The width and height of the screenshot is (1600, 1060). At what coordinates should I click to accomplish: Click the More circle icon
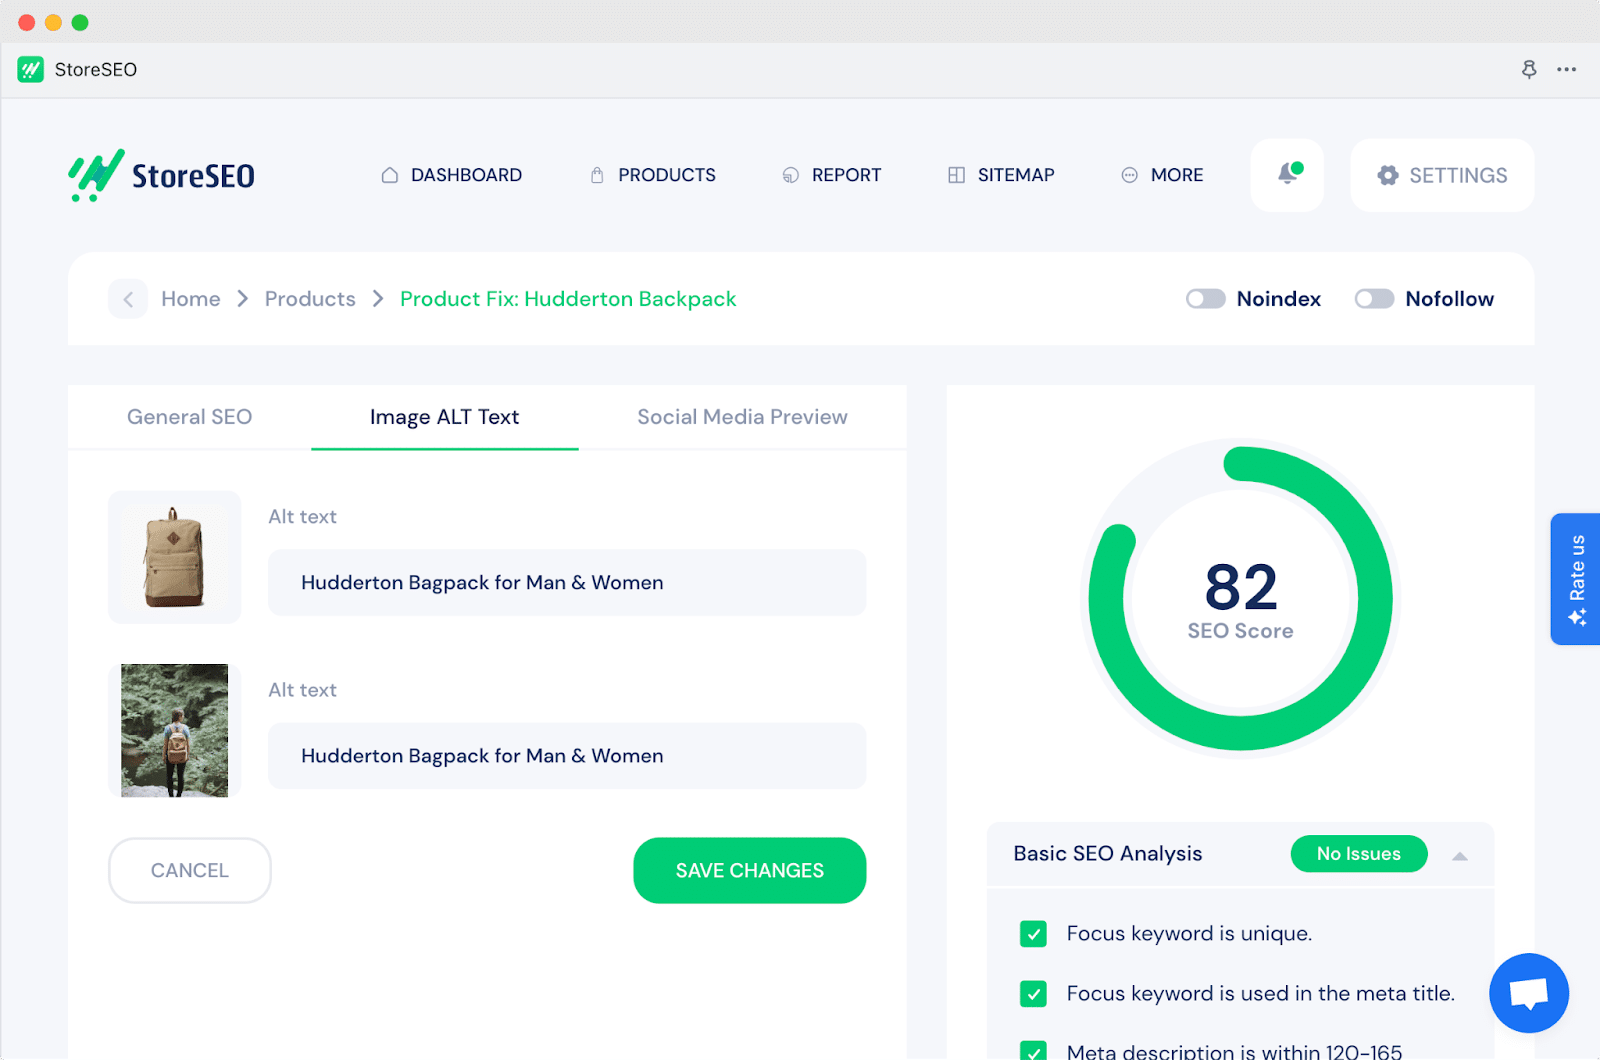pyautogui.click(x=1129, y=175)
